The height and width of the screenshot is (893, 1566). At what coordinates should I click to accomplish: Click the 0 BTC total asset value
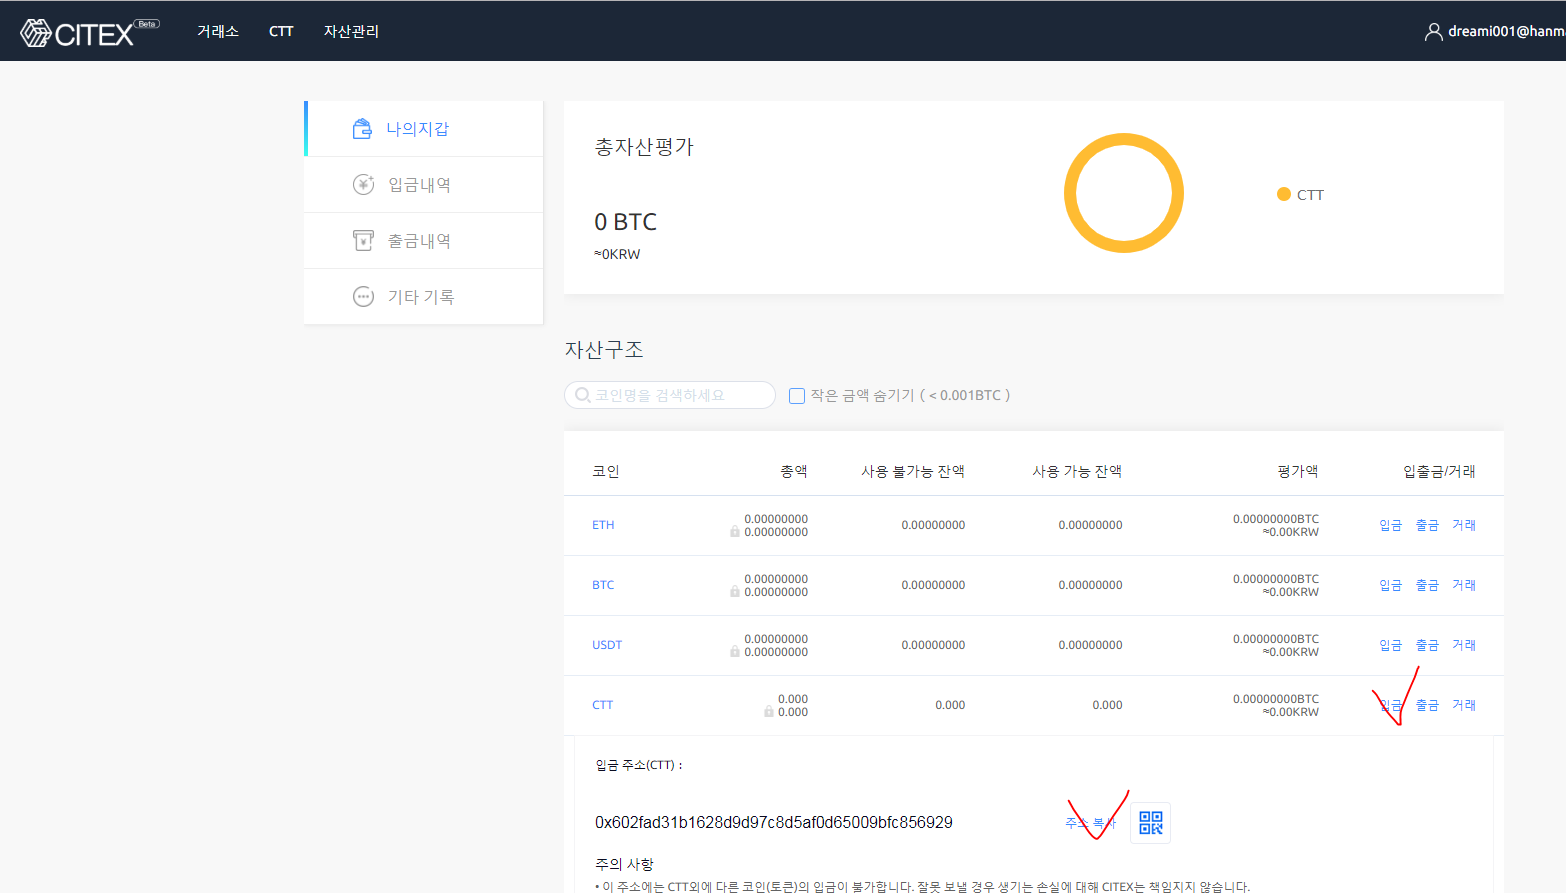coord(626,221)
